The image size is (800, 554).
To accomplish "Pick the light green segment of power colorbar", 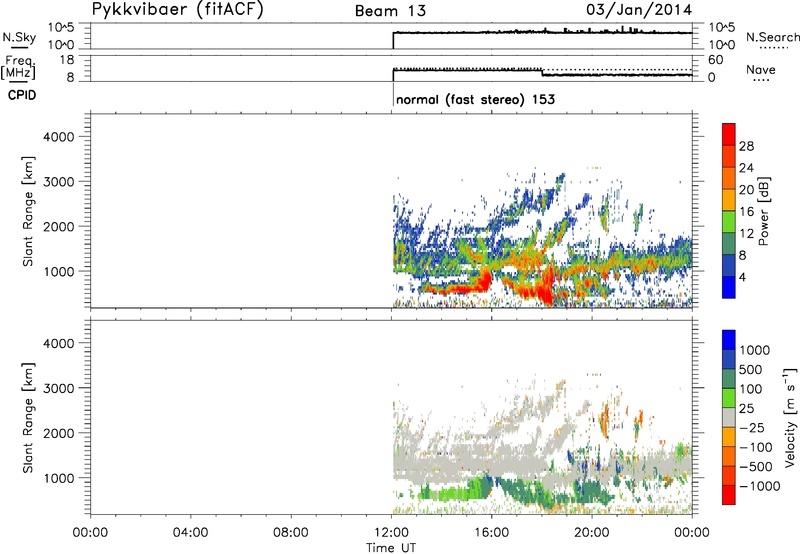I will pos(729,222).
